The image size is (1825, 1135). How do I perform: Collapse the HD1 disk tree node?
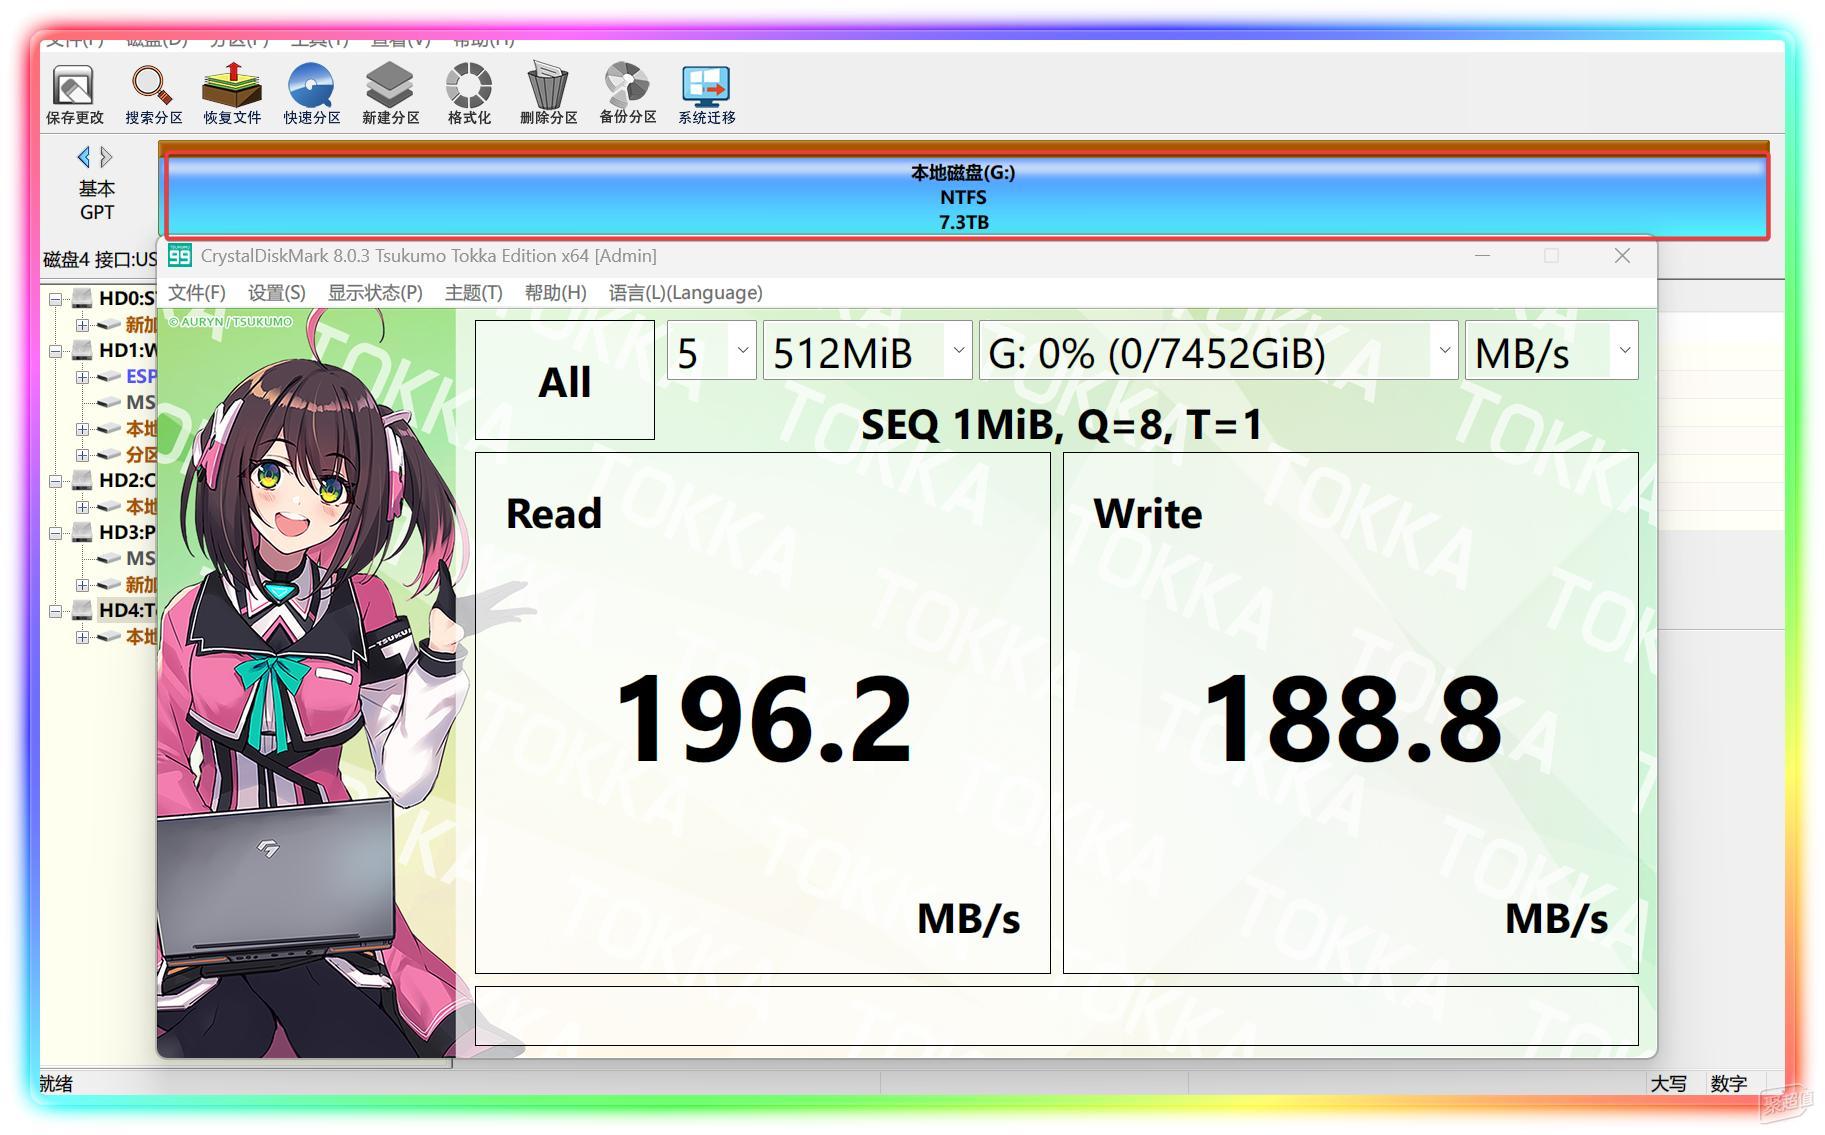[x=56, y=351]
